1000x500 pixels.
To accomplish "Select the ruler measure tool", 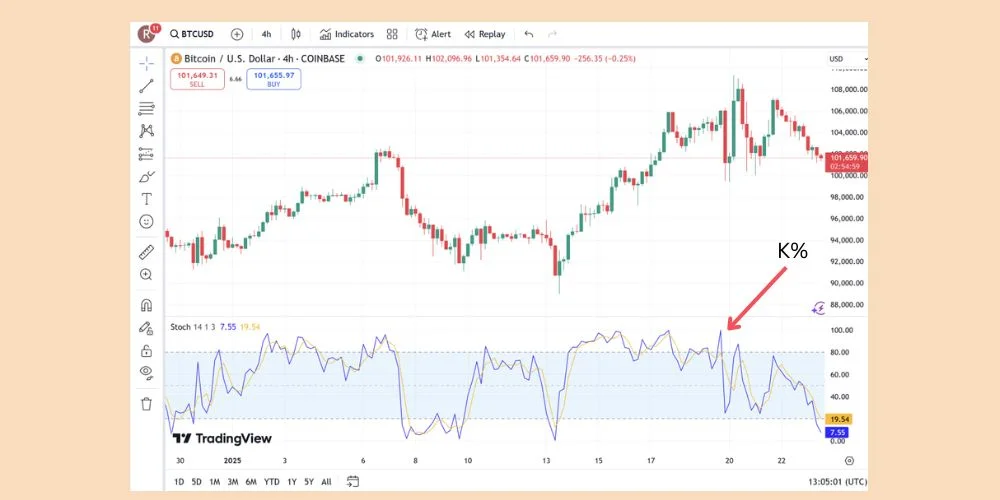I will coord(147,252).
